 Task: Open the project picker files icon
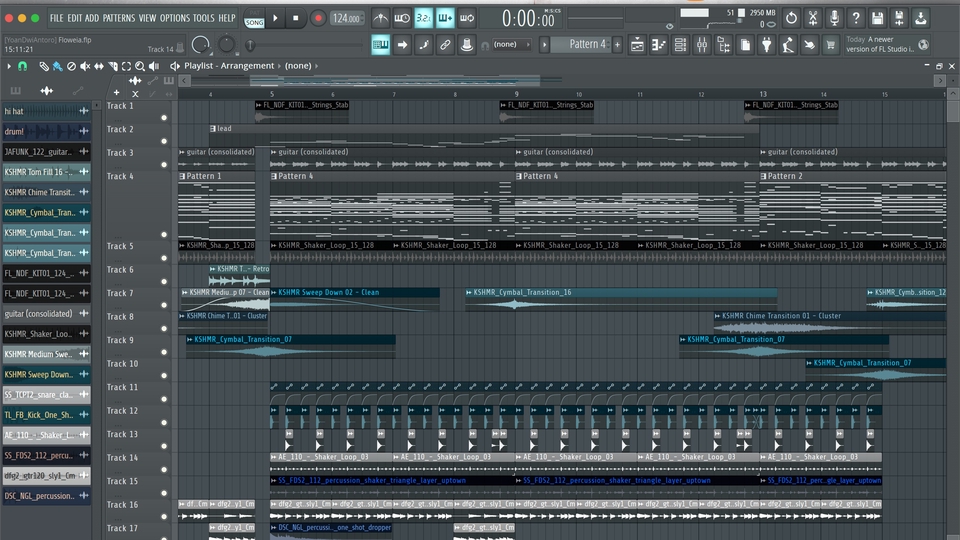point(745,45)
